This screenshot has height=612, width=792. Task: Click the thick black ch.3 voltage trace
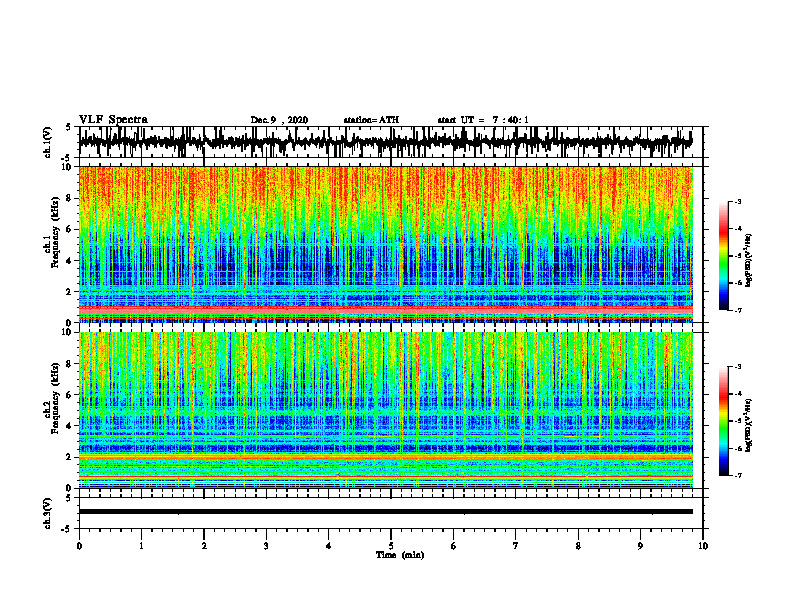click(x=385, y=512)
